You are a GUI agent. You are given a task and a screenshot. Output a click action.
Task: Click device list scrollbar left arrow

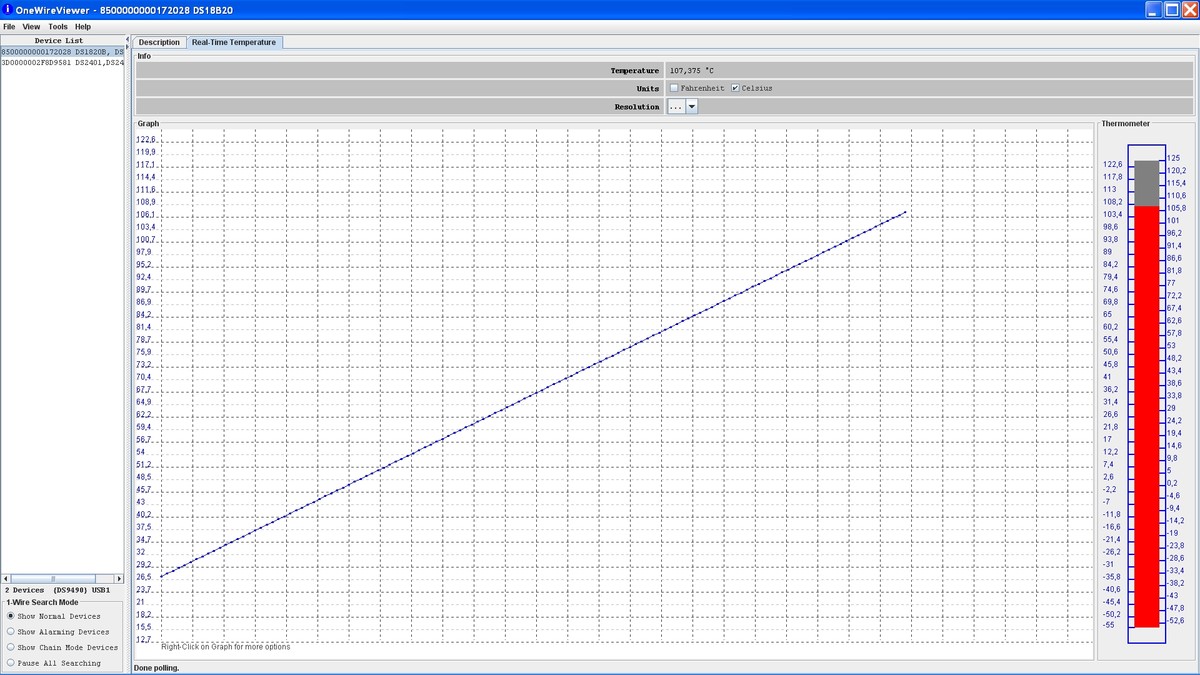(5, 579)
